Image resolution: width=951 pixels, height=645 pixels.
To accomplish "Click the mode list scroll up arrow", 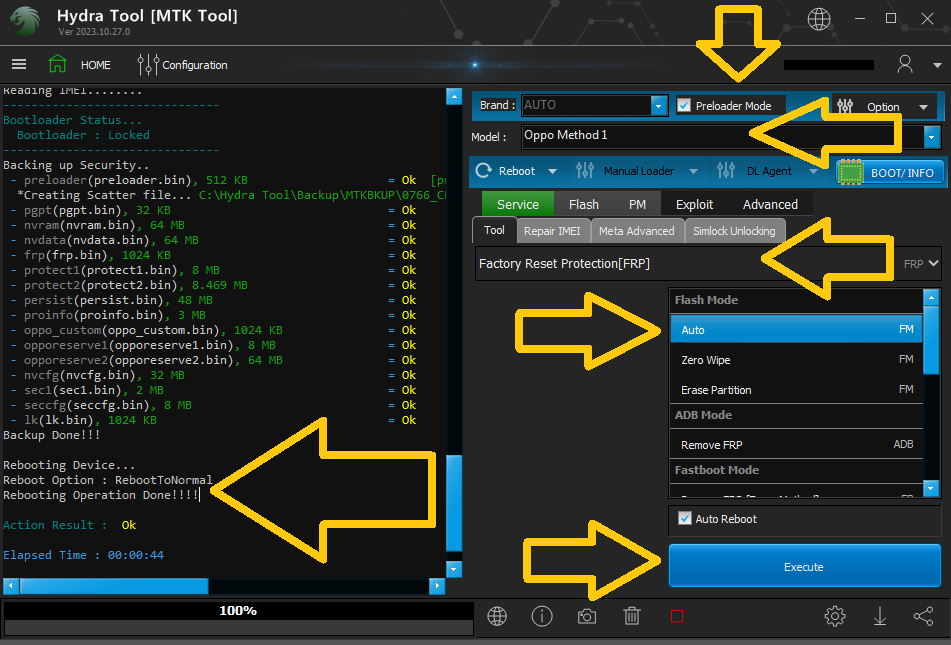I will pos(931,297).
